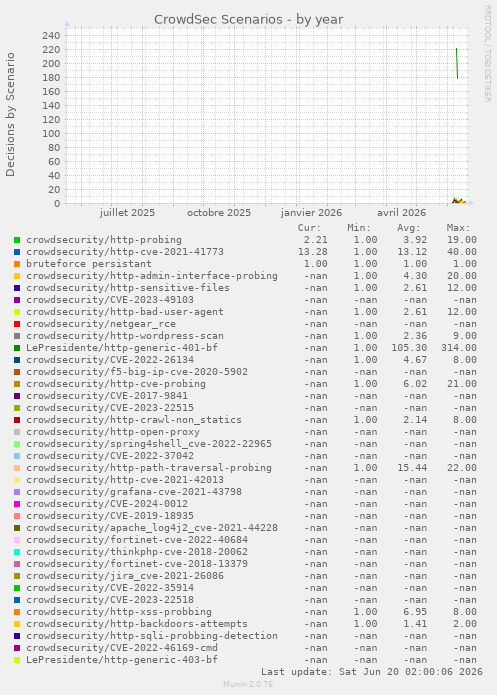Click the 'Last update' timestamp text

coord(372,672)
